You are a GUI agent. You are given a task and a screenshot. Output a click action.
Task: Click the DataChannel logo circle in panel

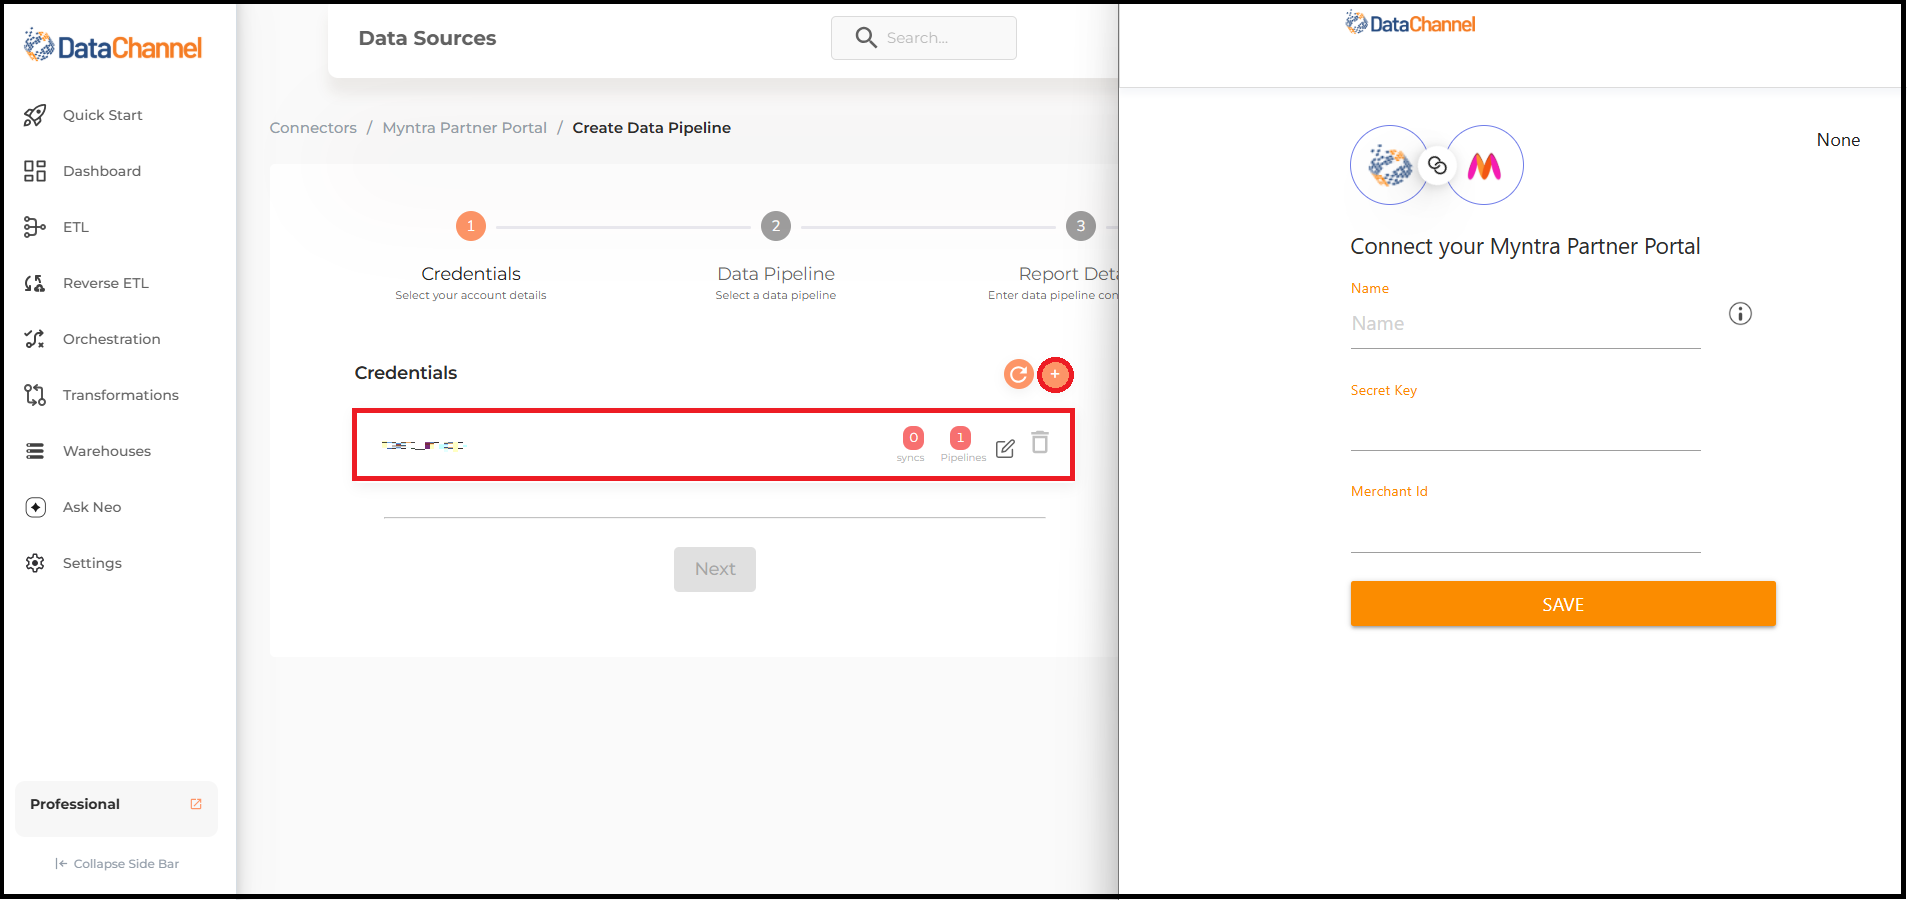1389,165
